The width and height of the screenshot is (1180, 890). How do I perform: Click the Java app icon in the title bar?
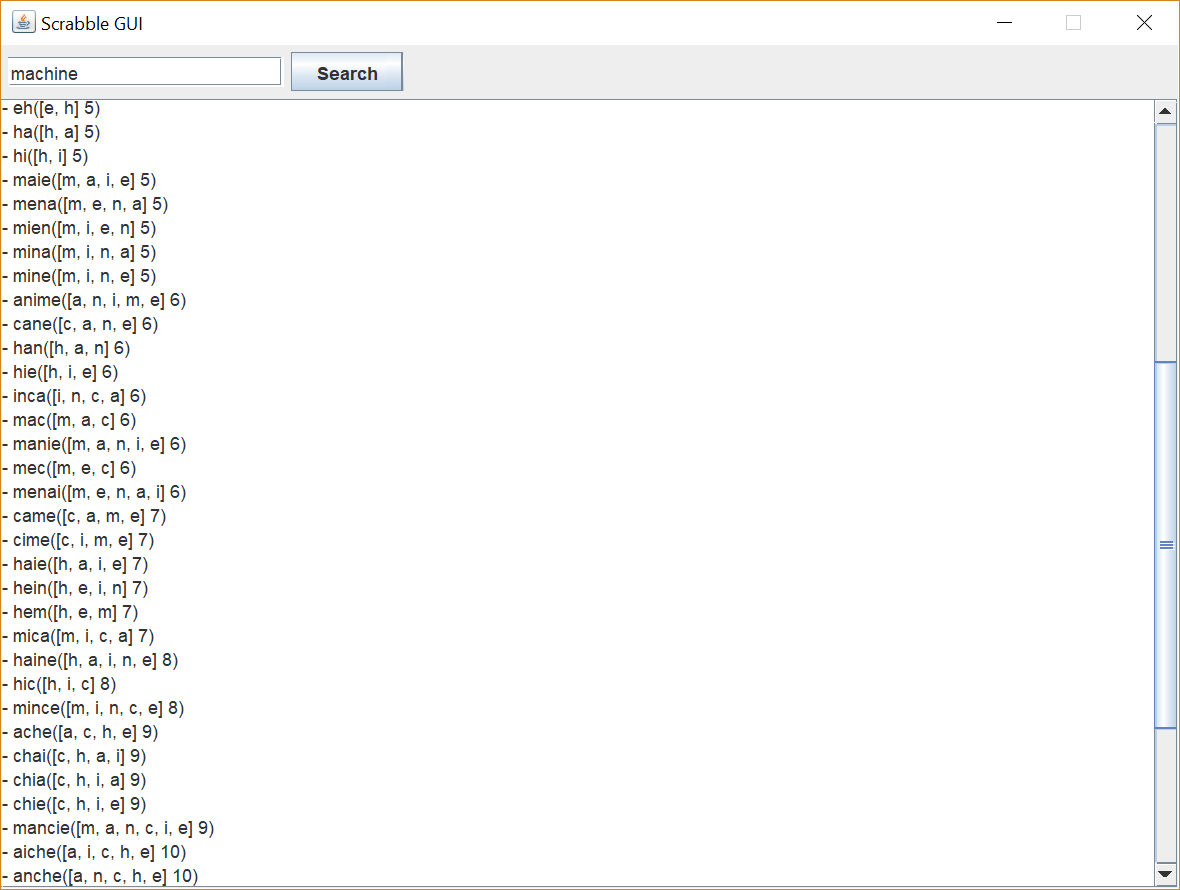pyautogui.click(x=23, y=23)
